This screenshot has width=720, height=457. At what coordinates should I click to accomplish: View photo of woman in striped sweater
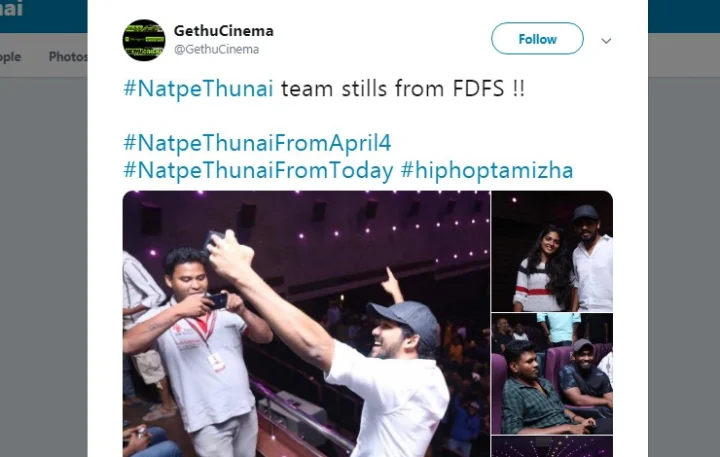pos(552,251)
